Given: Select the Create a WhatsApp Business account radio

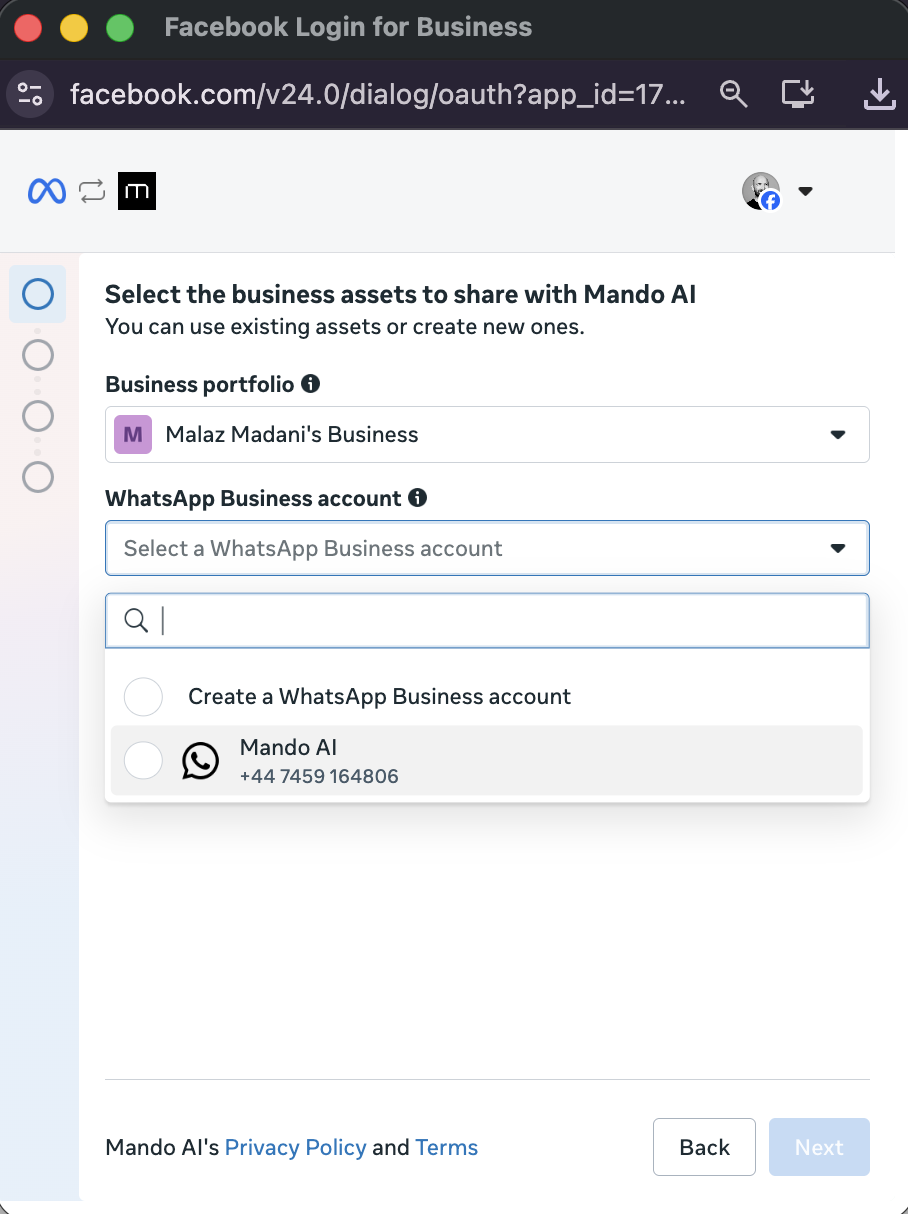Looking at the screenshot, I should click(143, 697).
